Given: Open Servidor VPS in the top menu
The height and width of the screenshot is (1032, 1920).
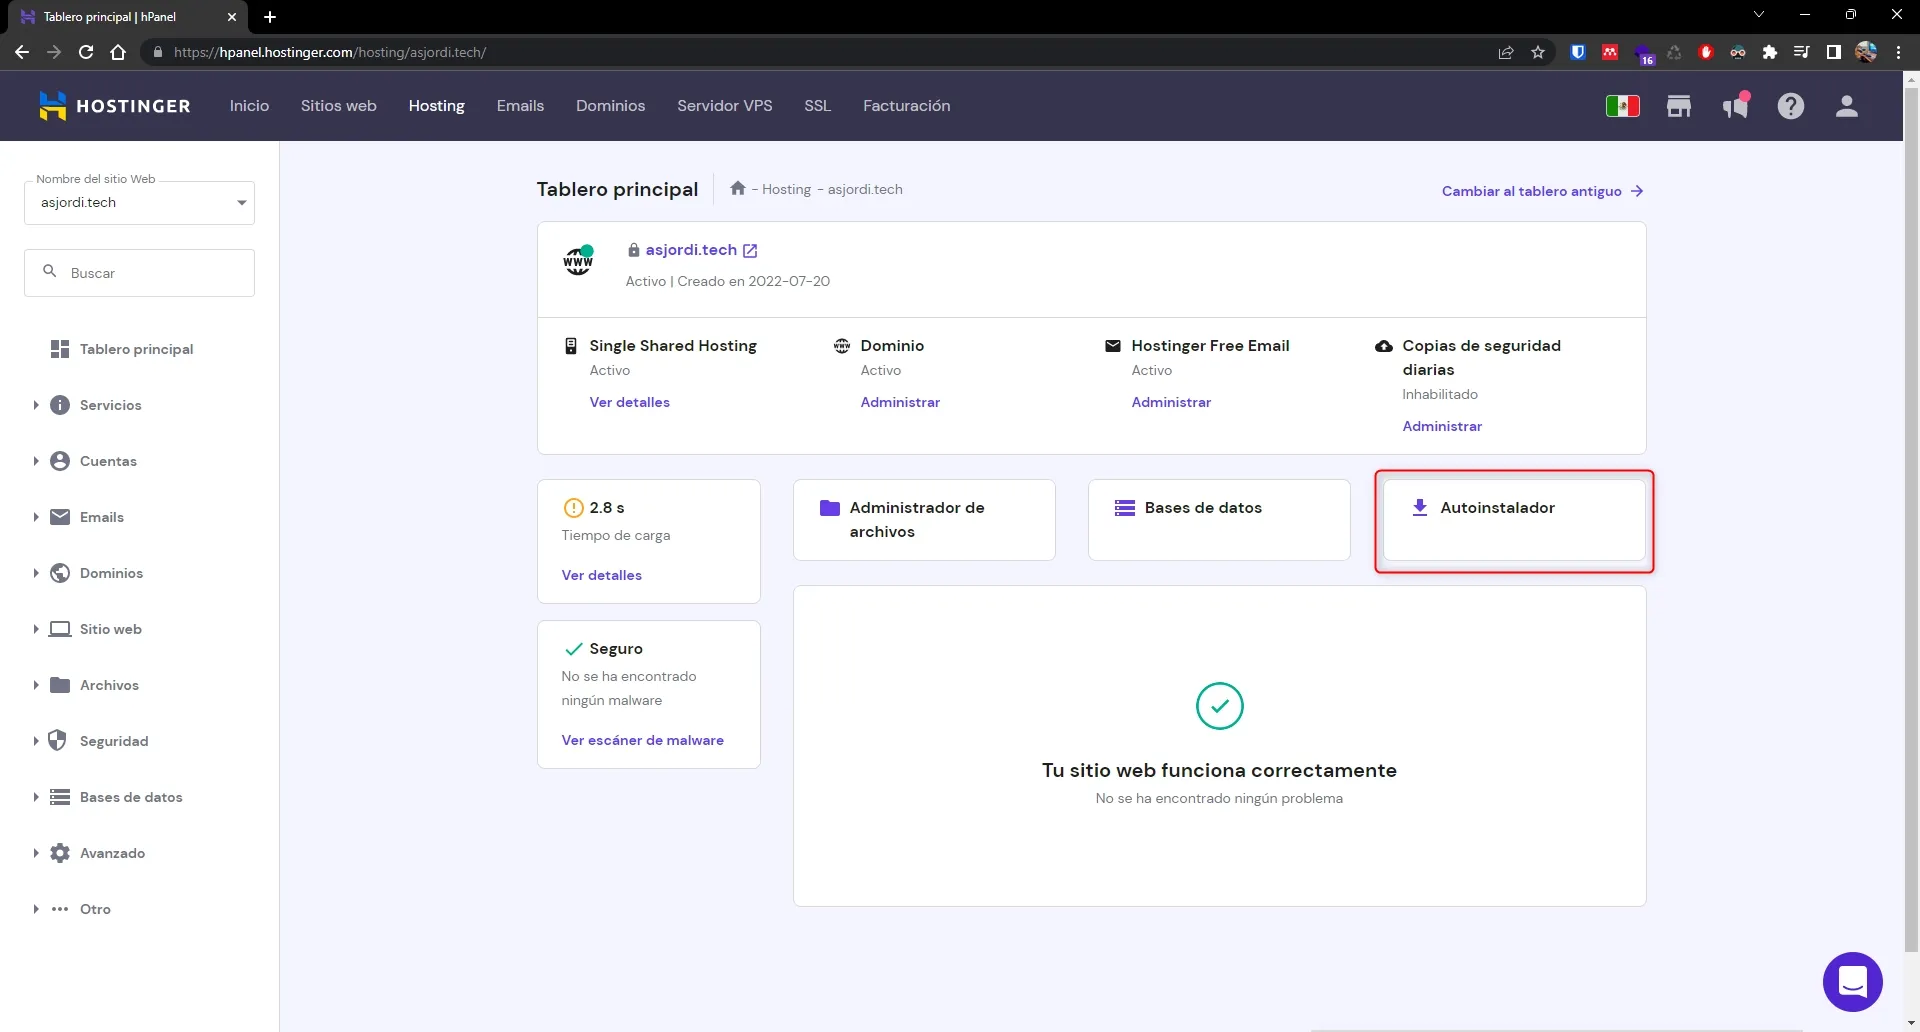Looking at the screenshot, I should click(x=725, y=106).
